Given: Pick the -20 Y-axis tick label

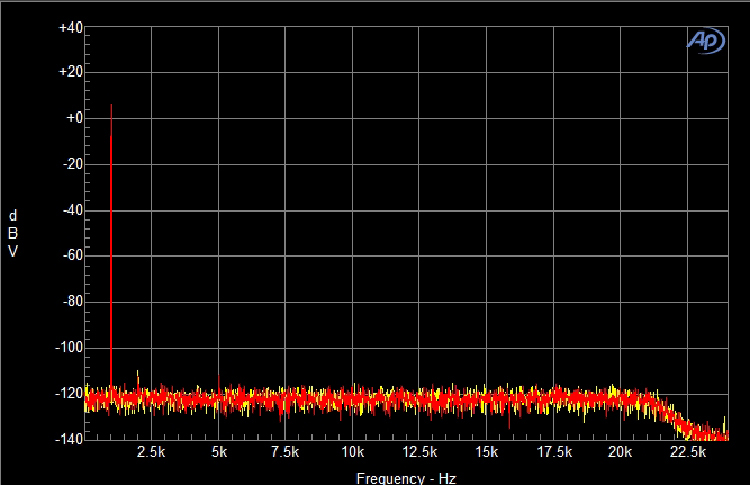Looking at the screenshot, I should 70,165.
